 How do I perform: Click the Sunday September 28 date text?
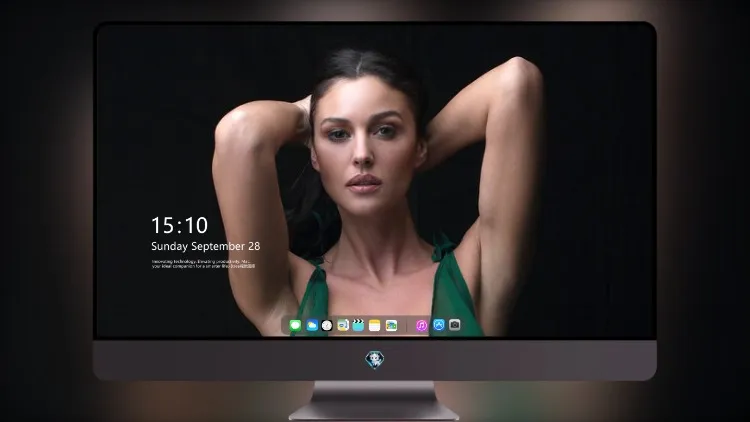(x=206, y=246)
